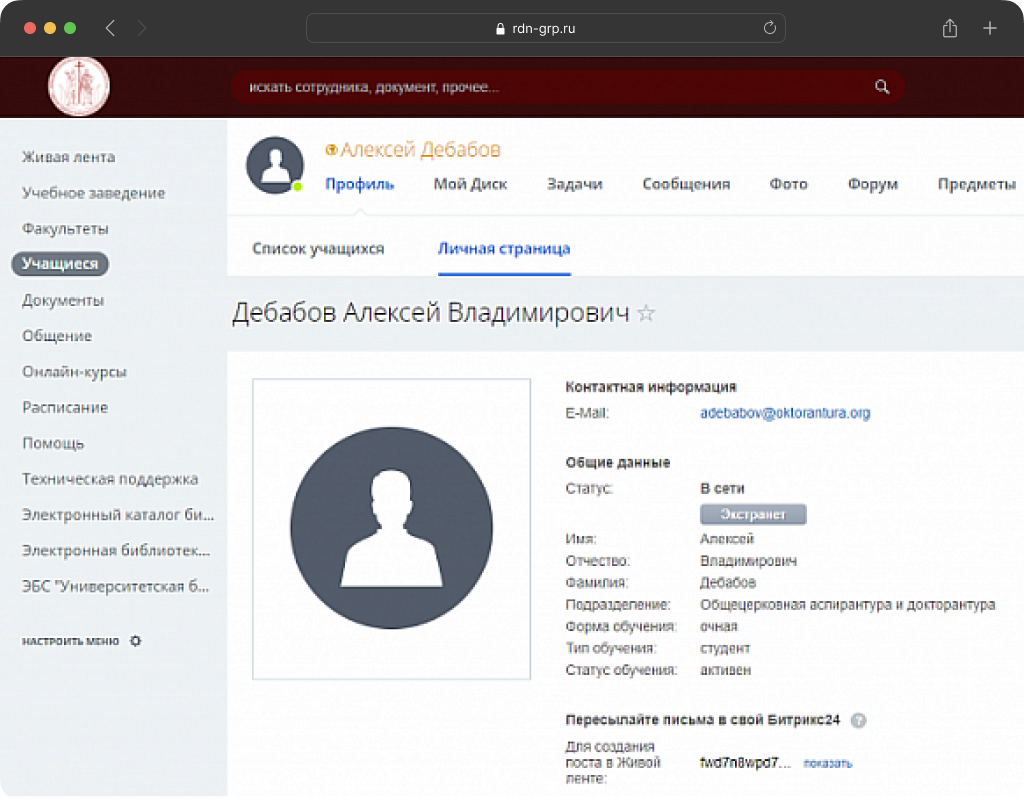Go back in browser history
The height and width of the screenshot is (800, 1024).
[x=110, y=29]
